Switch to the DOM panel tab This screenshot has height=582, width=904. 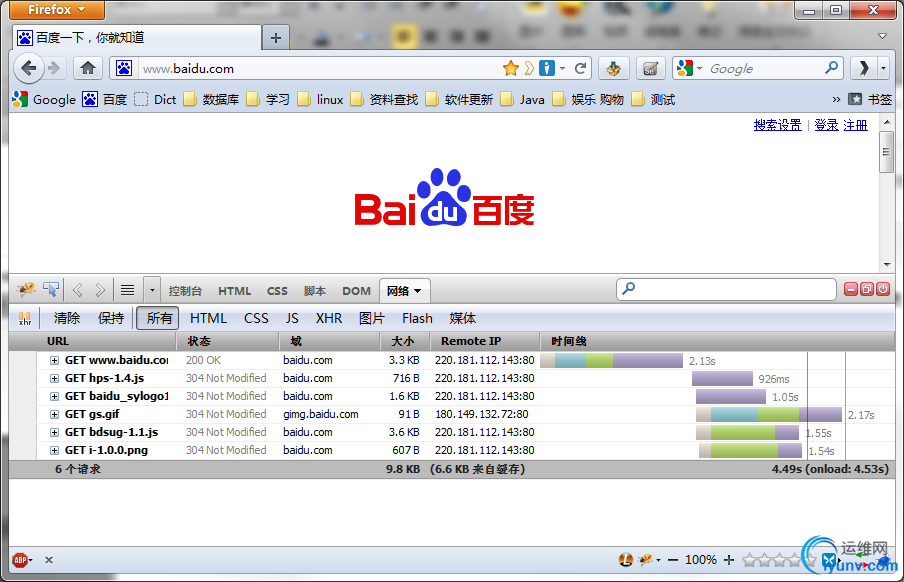pos(356,291)
